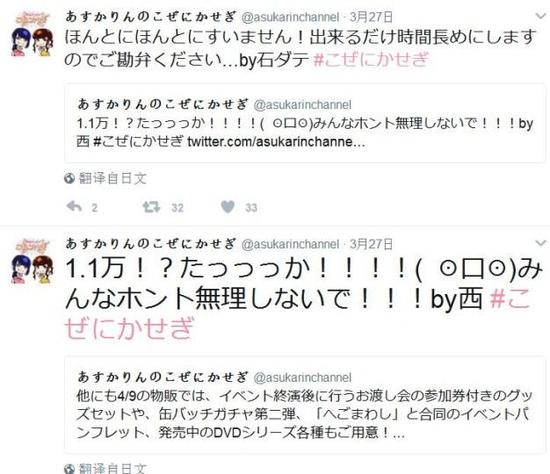Click globe icon beside second tweet's translation label
The image size is (550, 474).
point(69,469)
